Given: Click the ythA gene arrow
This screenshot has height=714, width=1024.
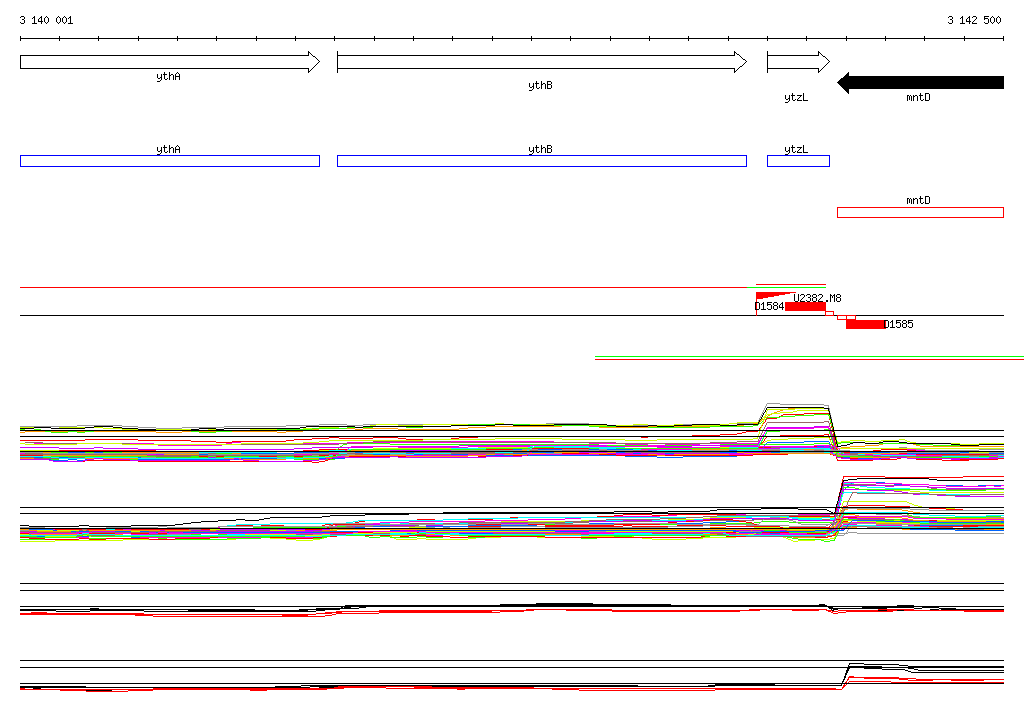Looking at the screenshot, I should tap(170, 62).
